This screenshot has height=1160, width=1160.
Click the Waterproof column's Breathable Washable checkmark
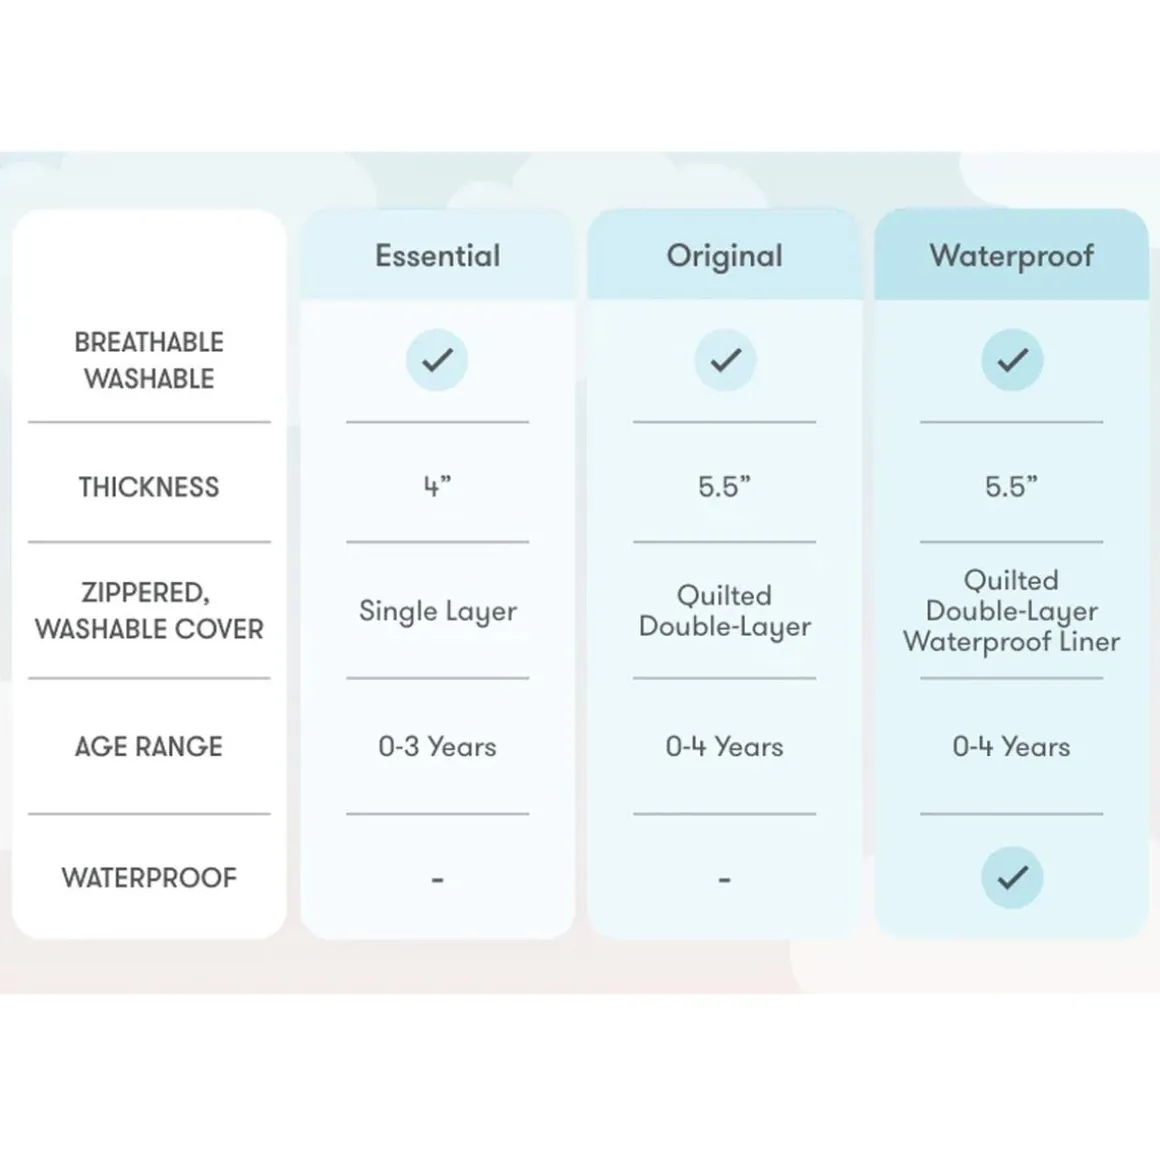click(1012, 360)
